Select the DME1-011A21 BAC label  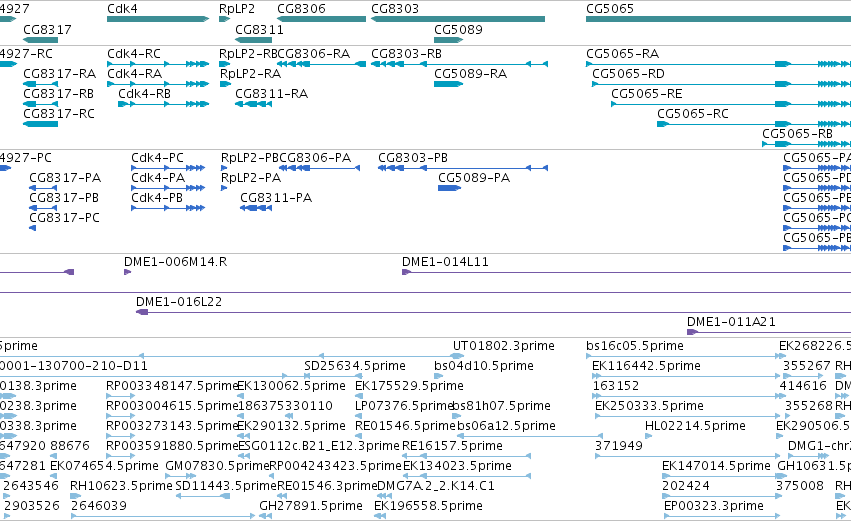[x=731, y=322]
